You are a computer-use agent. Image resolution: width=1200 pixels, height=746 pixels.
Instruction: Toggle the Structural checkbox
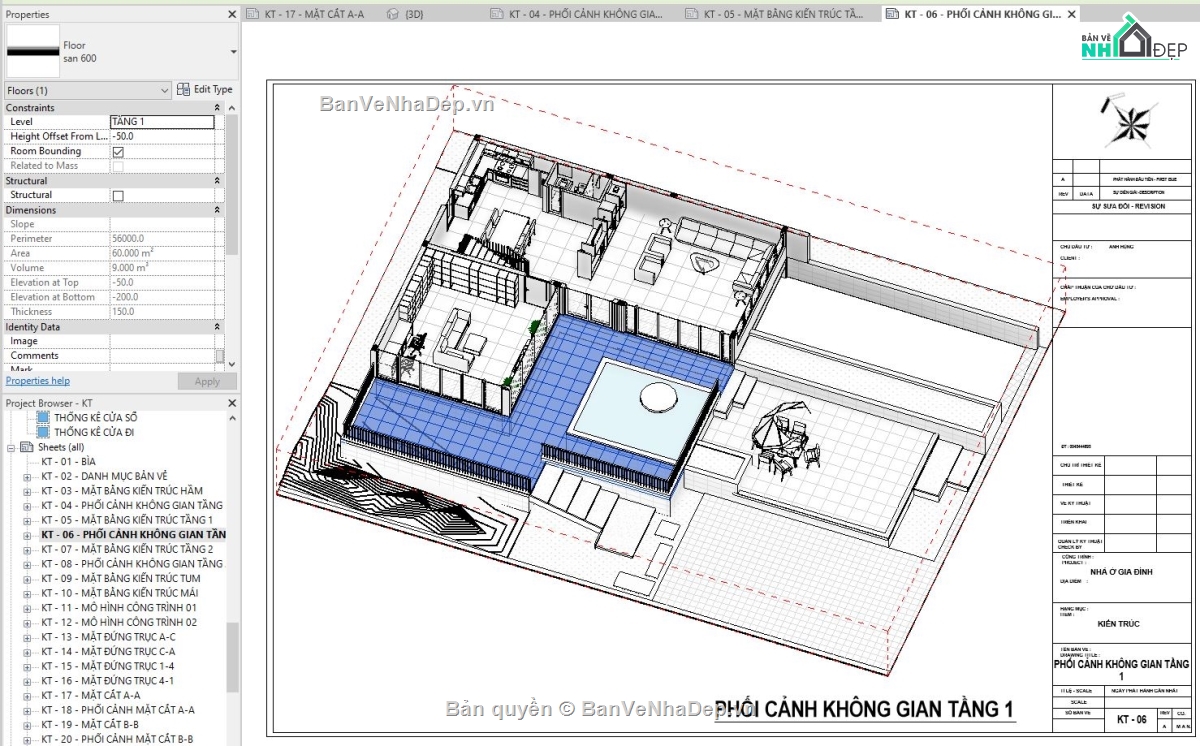click(x=118, y=195)
